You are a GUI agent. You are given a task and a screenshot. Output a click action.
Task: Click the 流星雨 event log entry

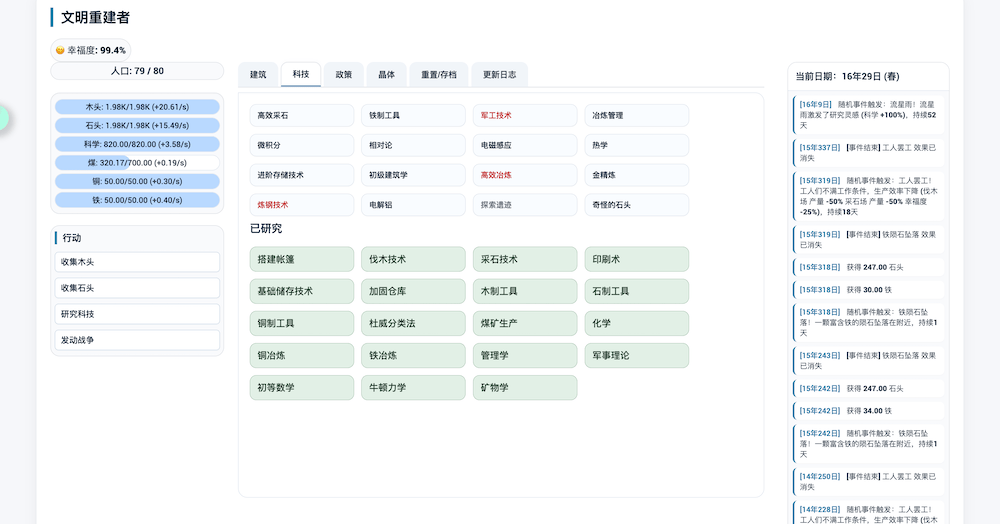click(868, 115)
